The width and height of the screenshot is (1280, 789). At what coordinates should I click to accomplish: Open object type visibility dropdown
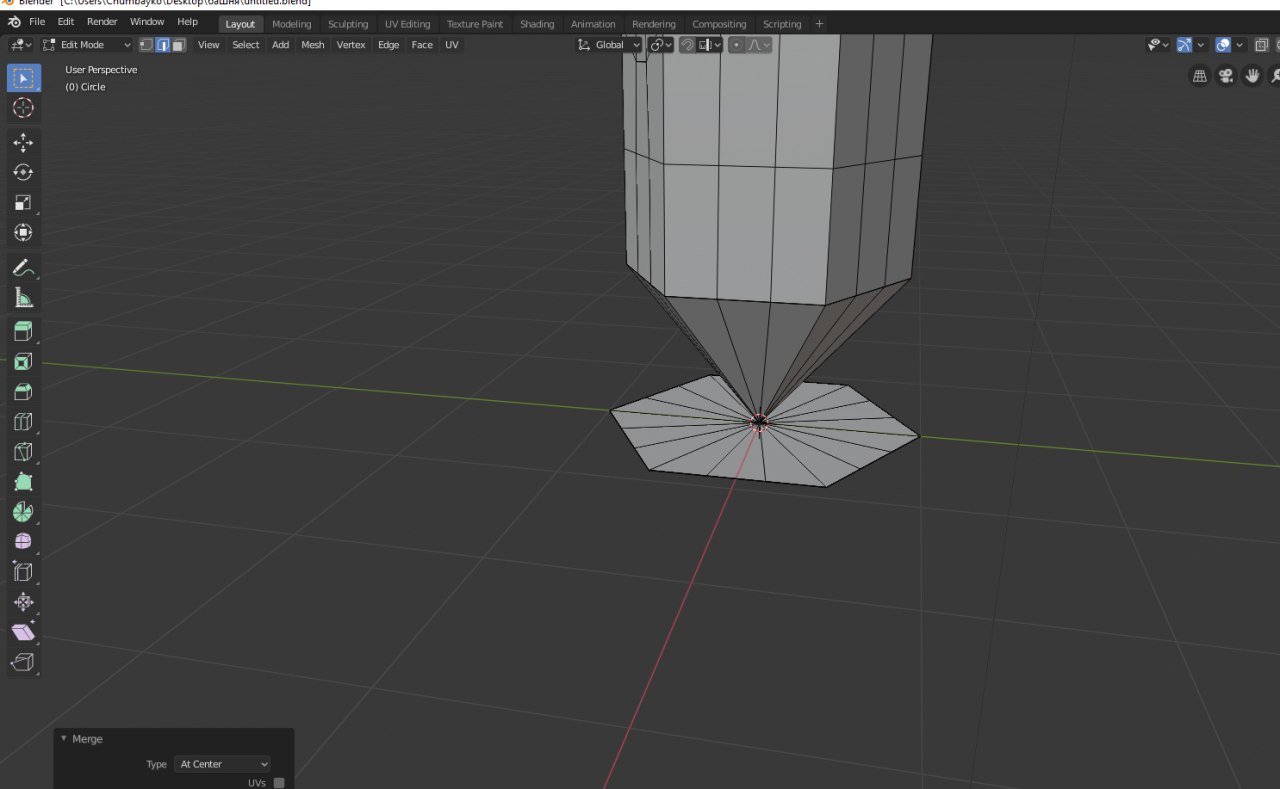coord(1157,45)
